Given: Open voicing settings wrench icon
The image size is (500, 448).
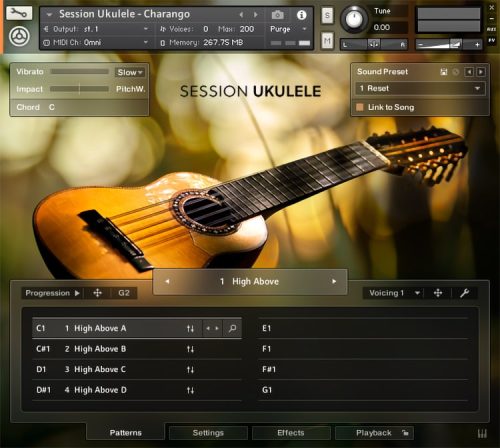Looking at the screenshot, I should click(x=464, y=293).
